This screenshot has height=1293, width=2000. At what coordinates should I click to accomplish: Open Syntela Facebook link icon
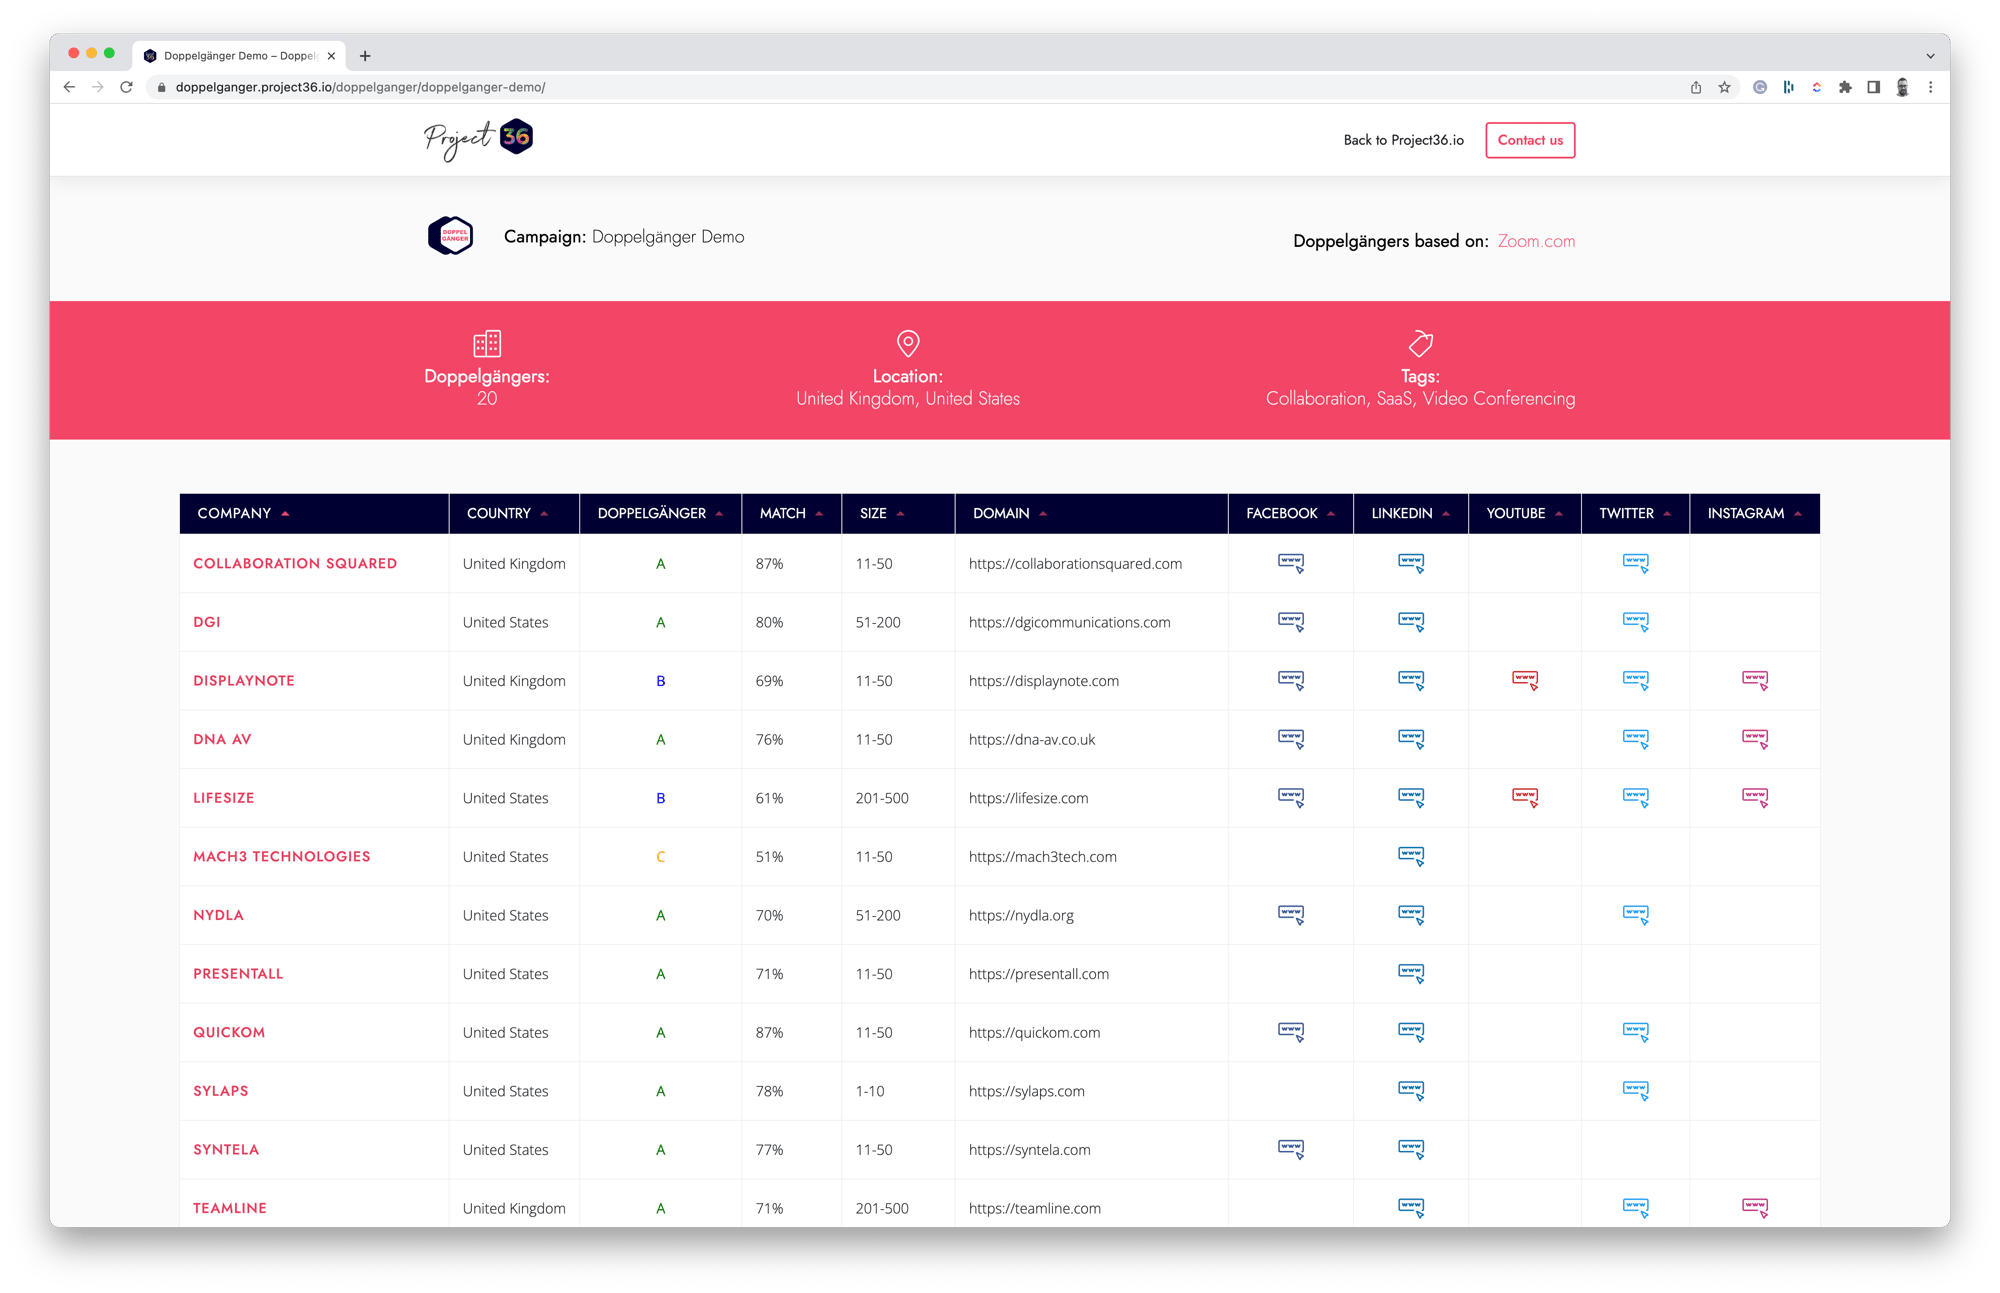tap(1291, 1150)
